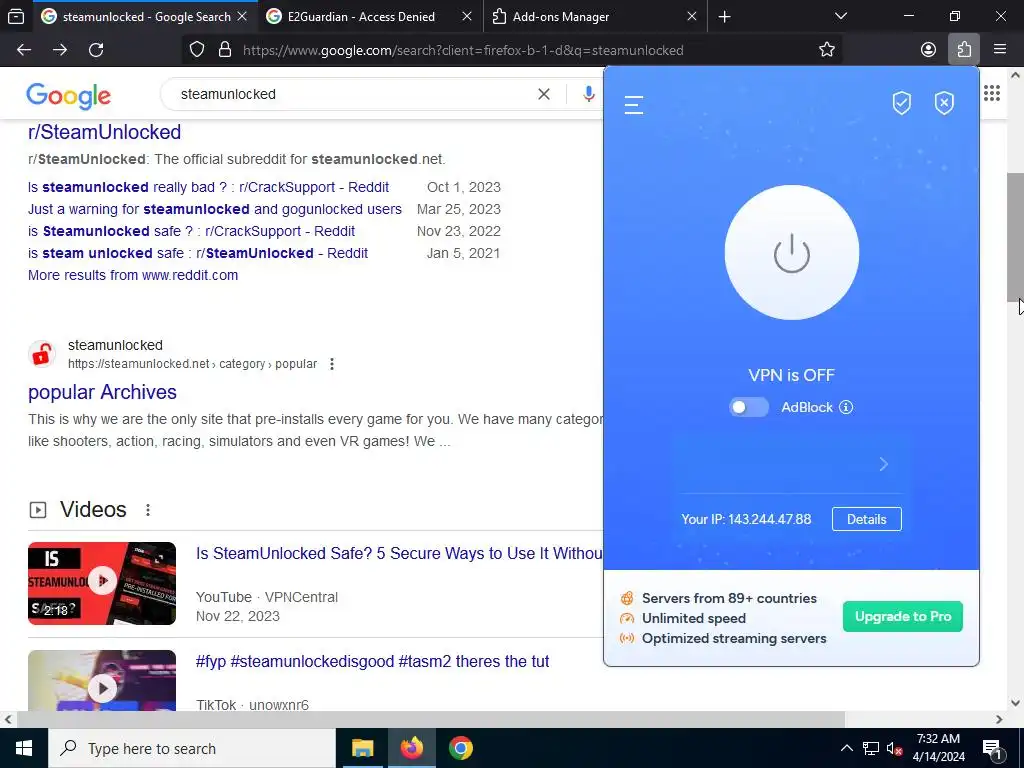Start voice search microphone
1024x768 pixels.
click(588, 94)
